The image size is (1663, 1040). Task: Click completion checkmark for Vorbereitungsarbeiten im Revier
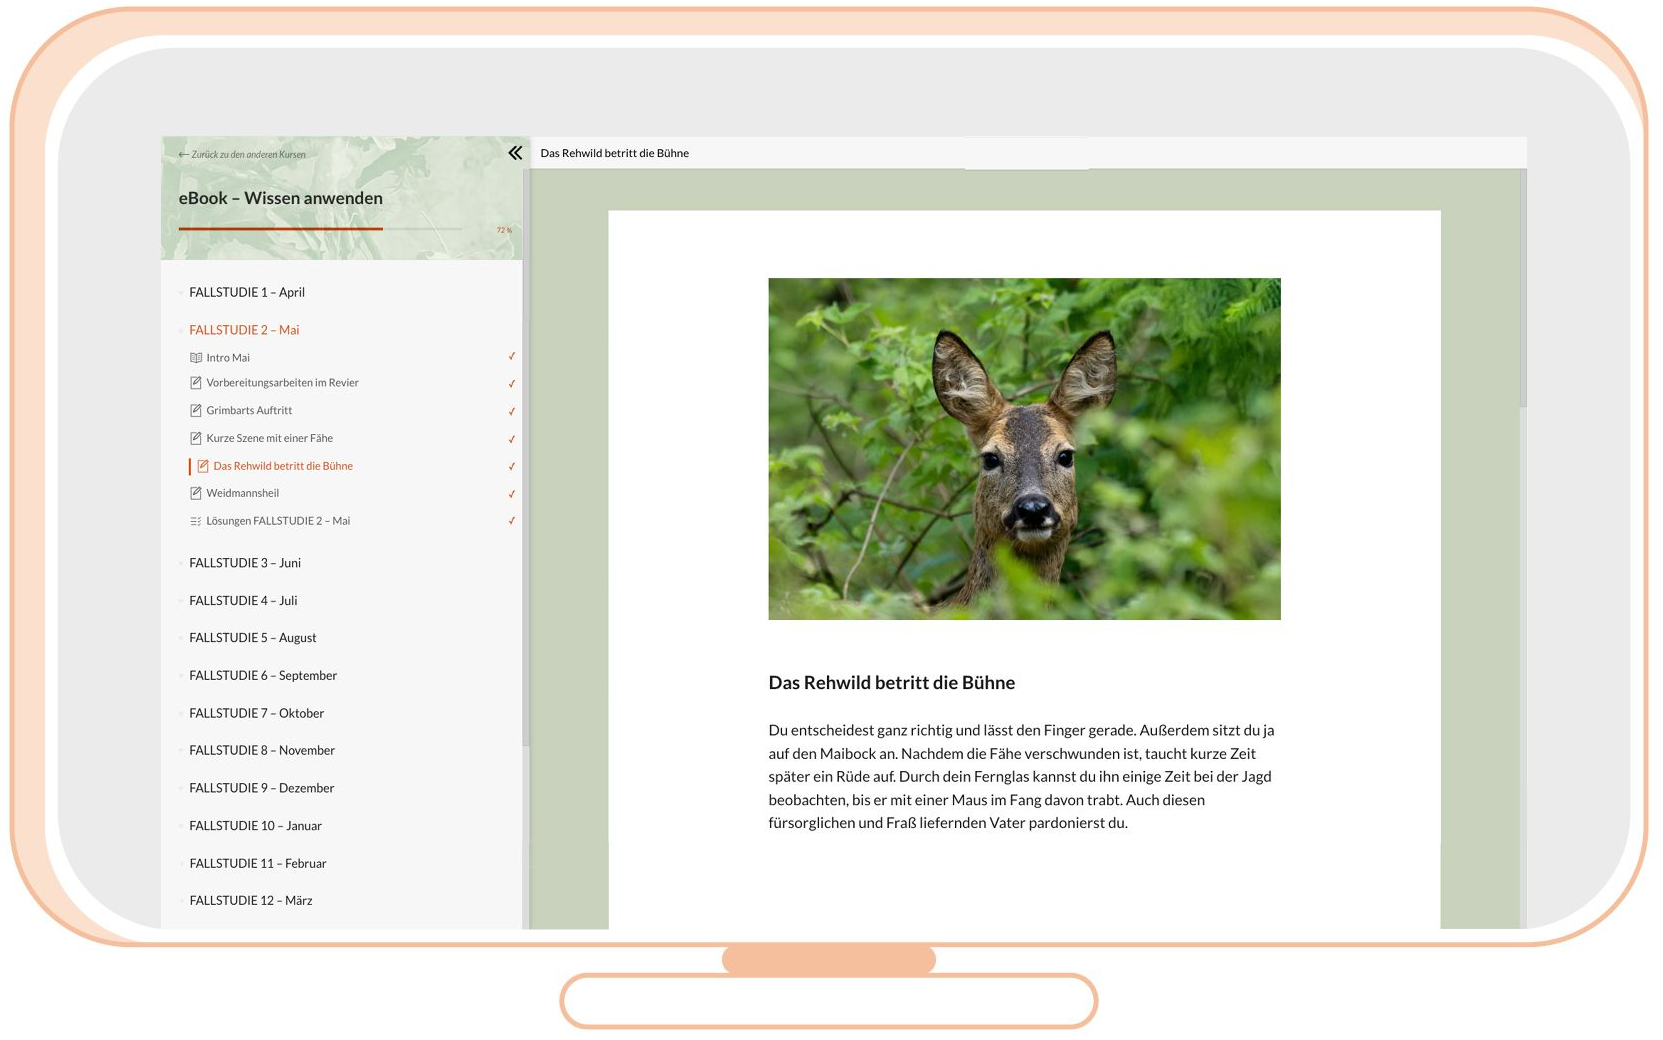(x=512, y=384)
